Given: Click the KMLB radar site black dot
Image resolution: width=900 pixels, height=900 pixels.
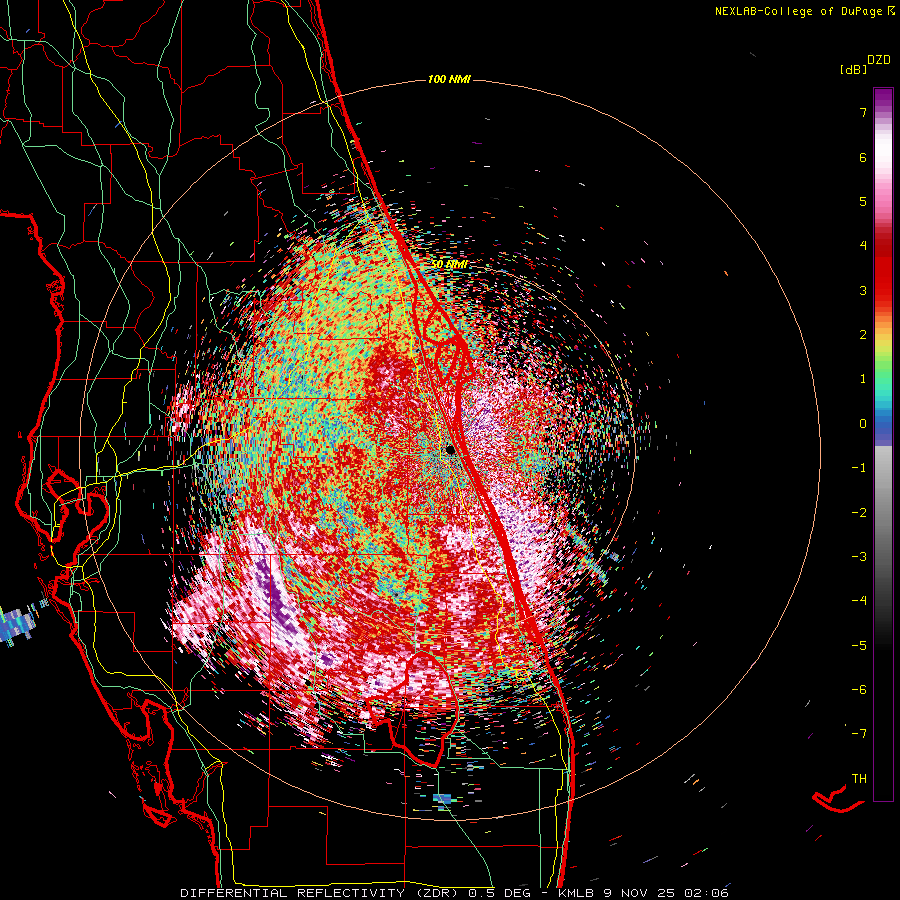Looking at the screenshot, I should 451,449.
